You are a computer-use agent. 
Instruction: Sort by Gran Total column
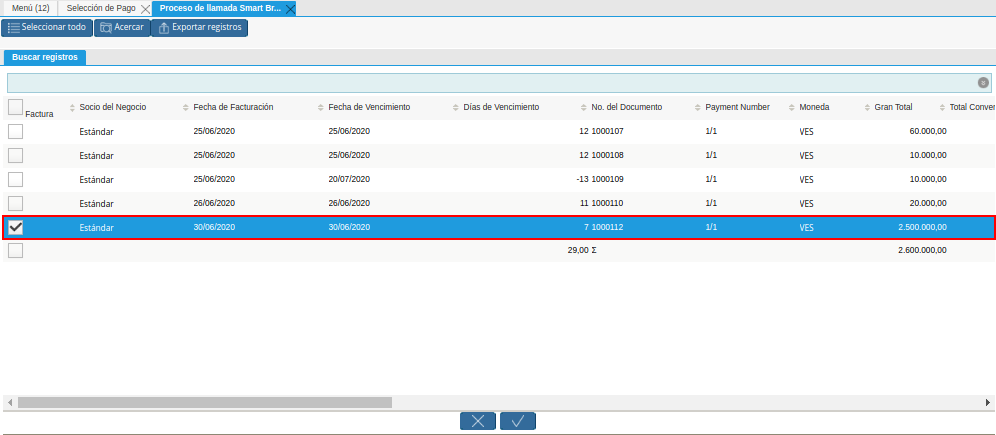click(x=893, y=107)
